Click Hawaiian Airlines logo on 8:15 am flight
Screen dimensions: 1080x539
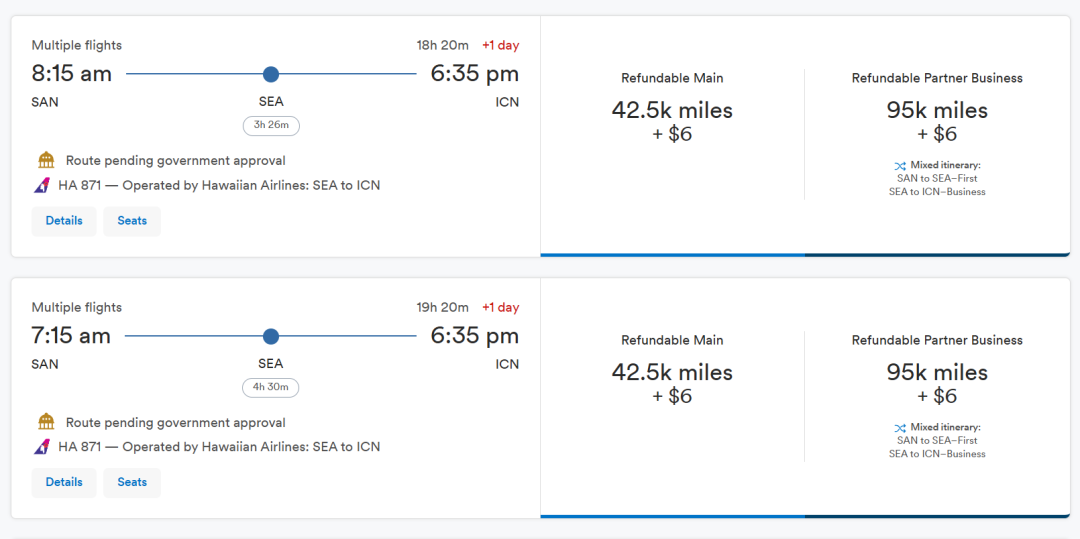(x=42, y=185)
